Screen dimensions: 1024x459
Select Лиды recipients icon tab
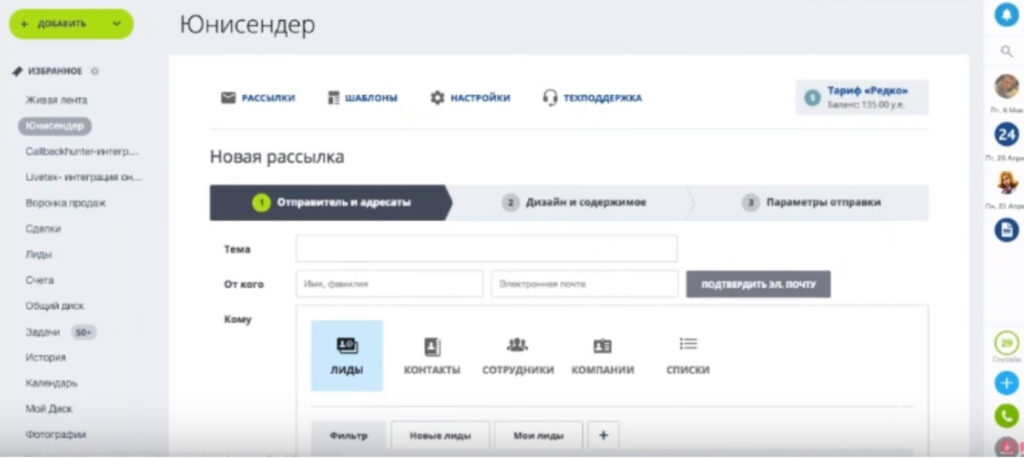click(x=347, y=355)
